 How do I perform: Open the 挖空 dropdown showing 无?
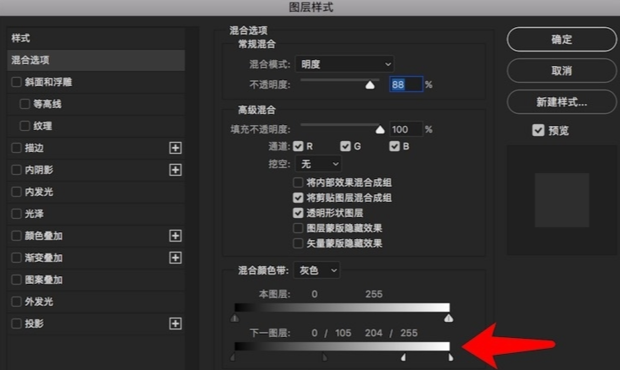(x=318, y=164)
